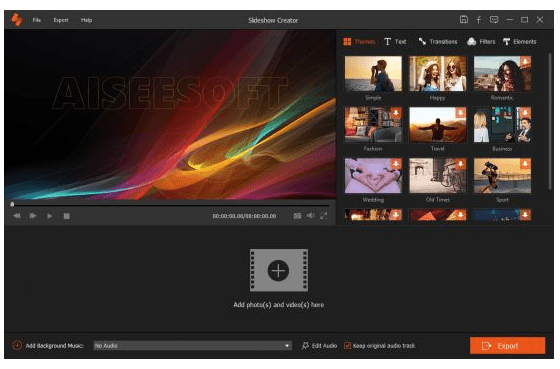Select the Fashion theme thumbnail
The image size is (560, 369).
click(373, 125)
